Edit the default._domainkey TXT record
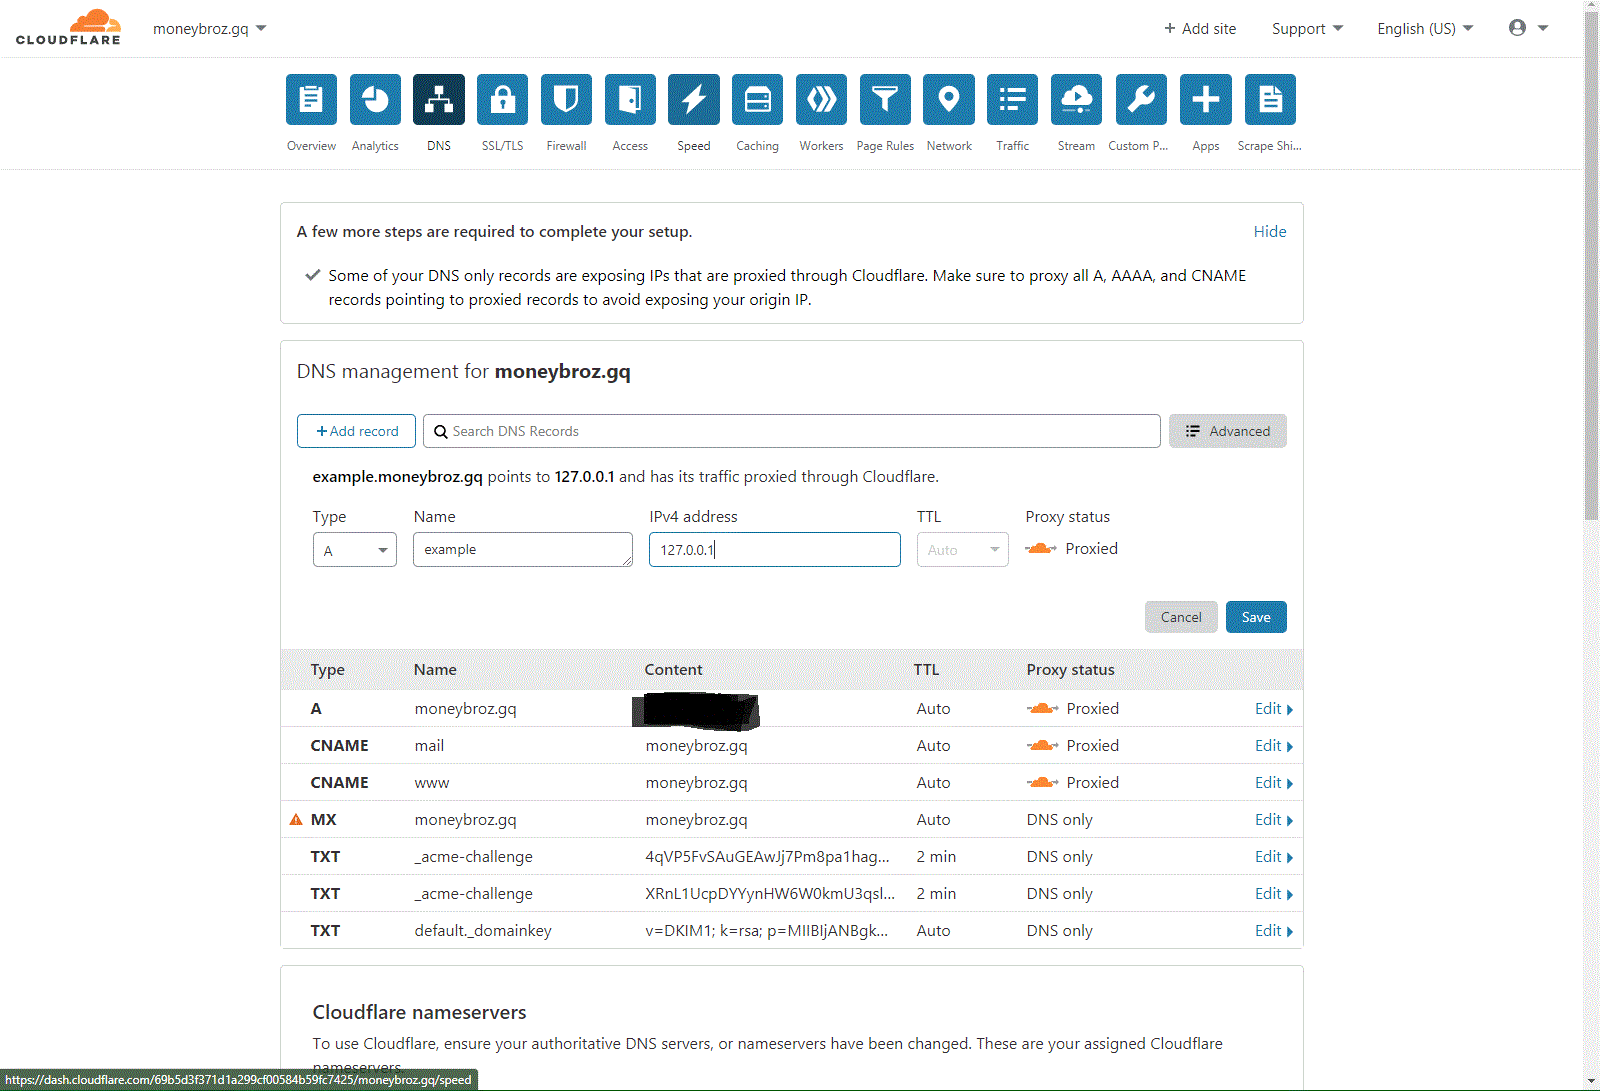 [1273, 930]
